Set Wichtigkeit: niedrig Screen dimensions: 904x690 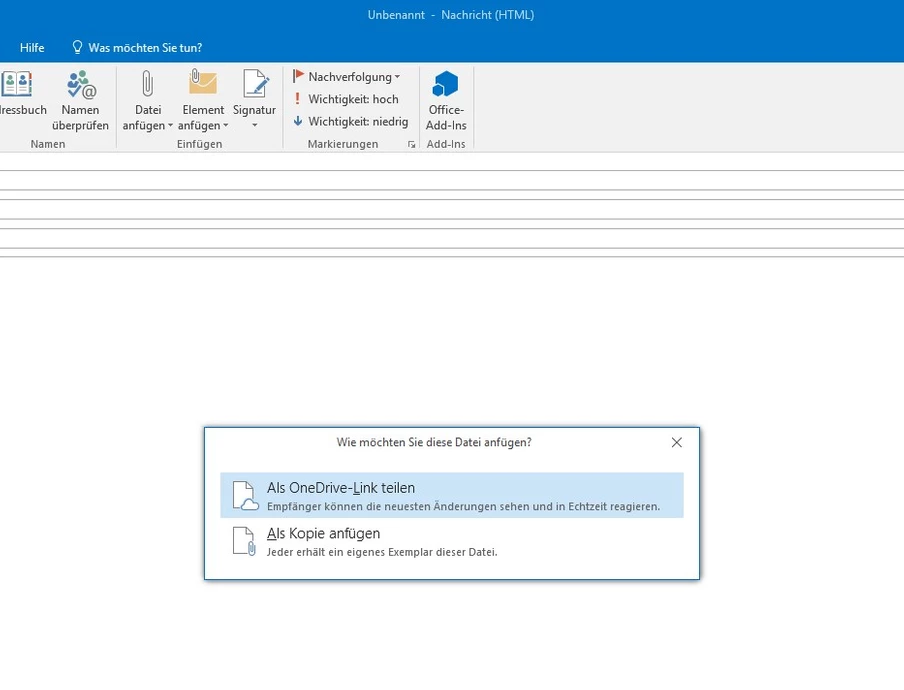tap(351, 122)
